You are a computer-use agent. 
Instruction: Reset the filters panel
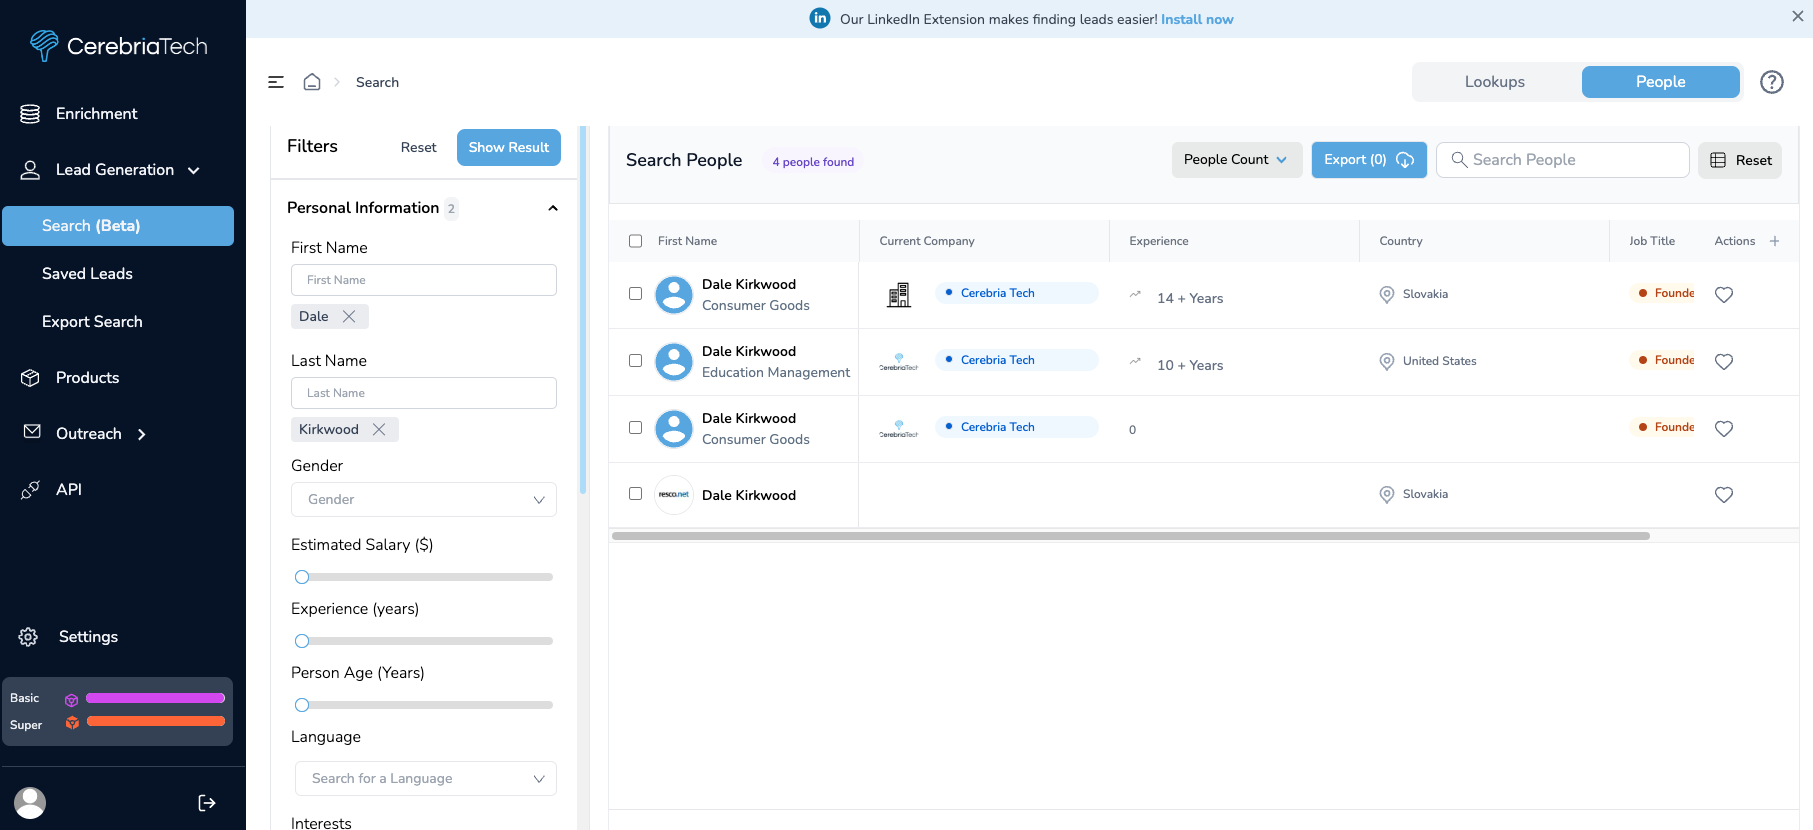(418, 147)
